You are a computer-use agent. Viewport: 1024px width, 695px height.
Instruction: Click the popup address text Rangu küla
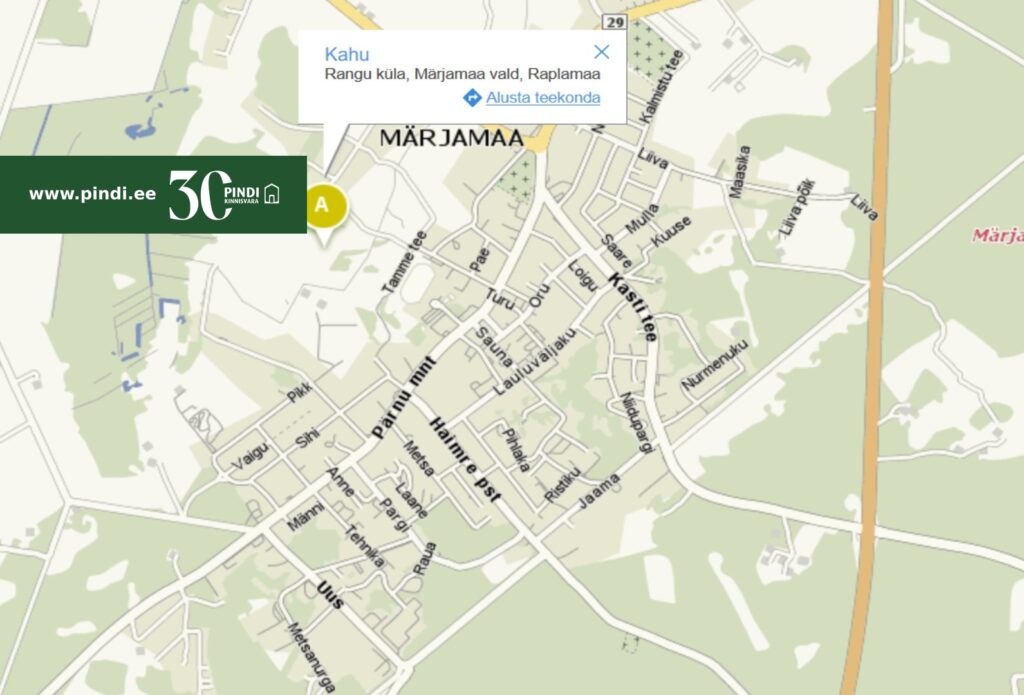click(366, 74)
